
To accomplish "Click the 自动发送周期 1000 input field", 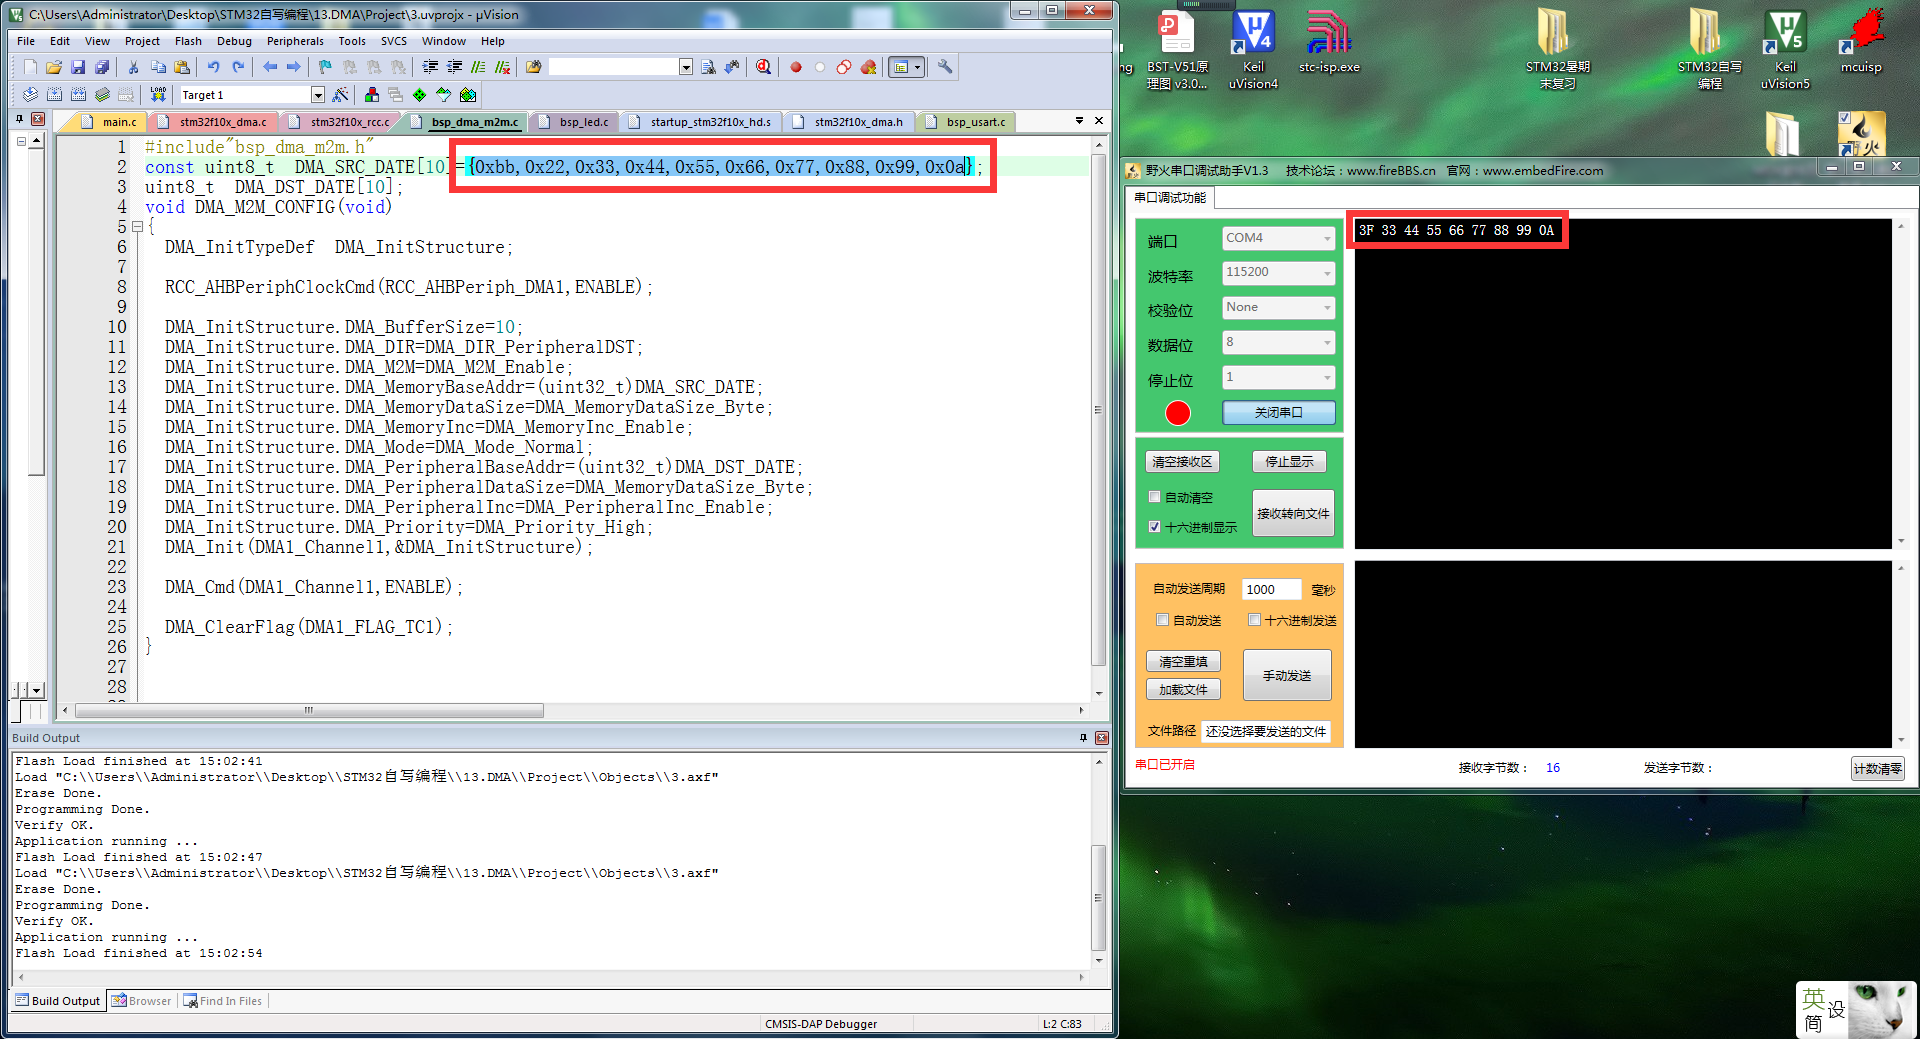I will click(1271, 589).
